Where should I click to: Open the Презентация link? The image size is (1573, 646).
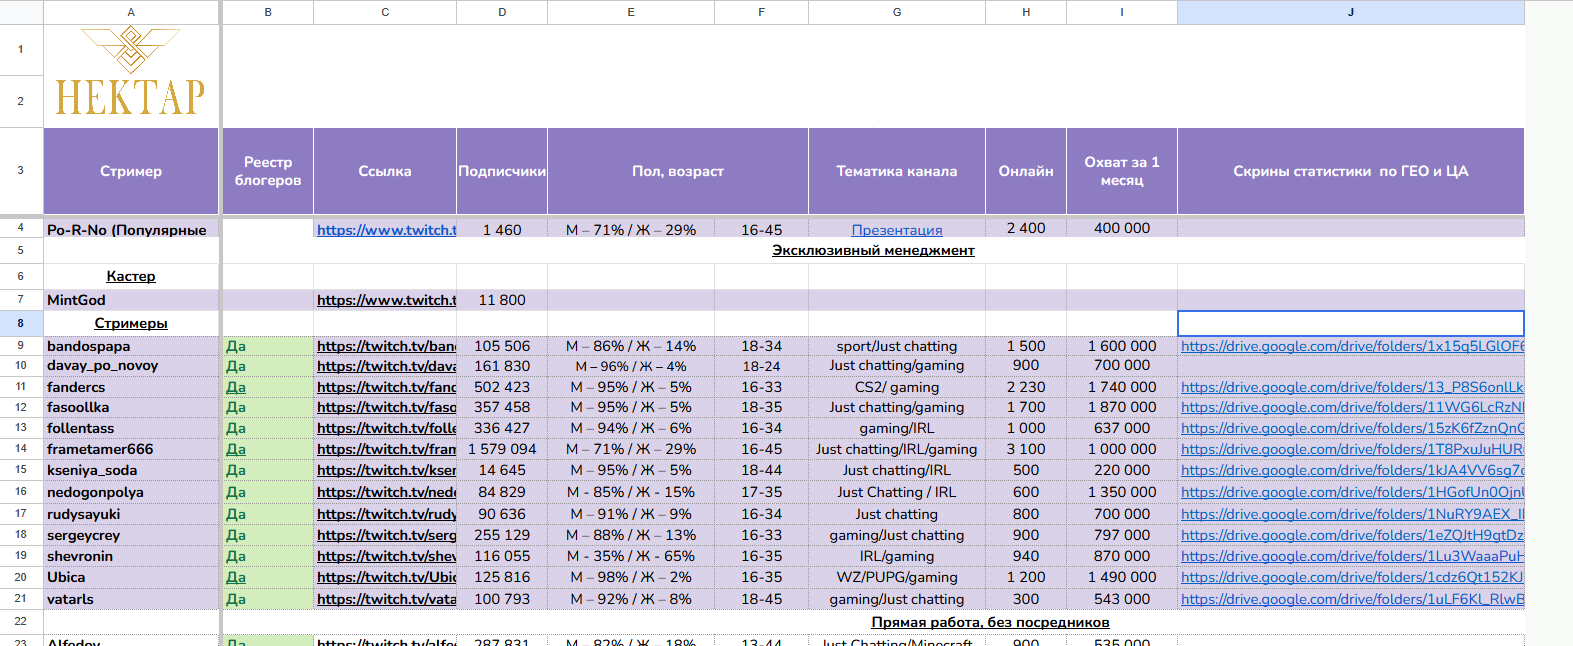896,230
